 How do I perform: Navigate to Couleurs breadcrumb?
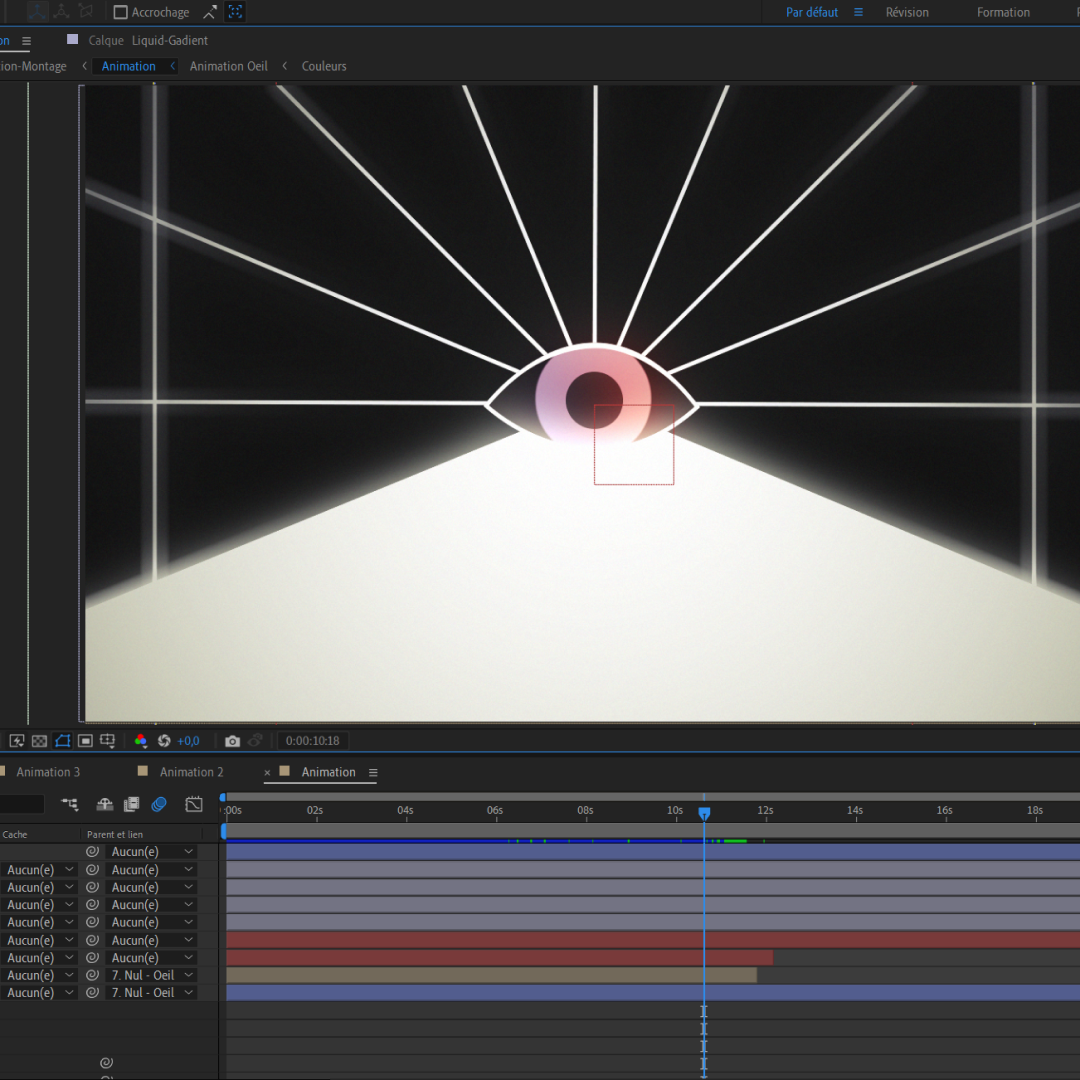coord(324,66)
